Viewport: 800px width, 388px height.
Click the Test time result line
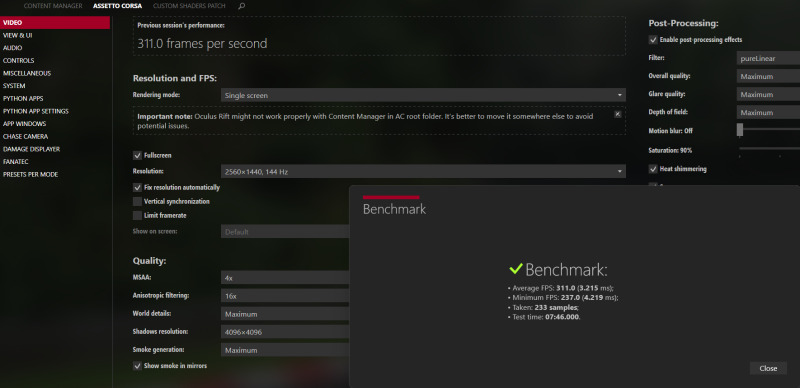[544, 317]
